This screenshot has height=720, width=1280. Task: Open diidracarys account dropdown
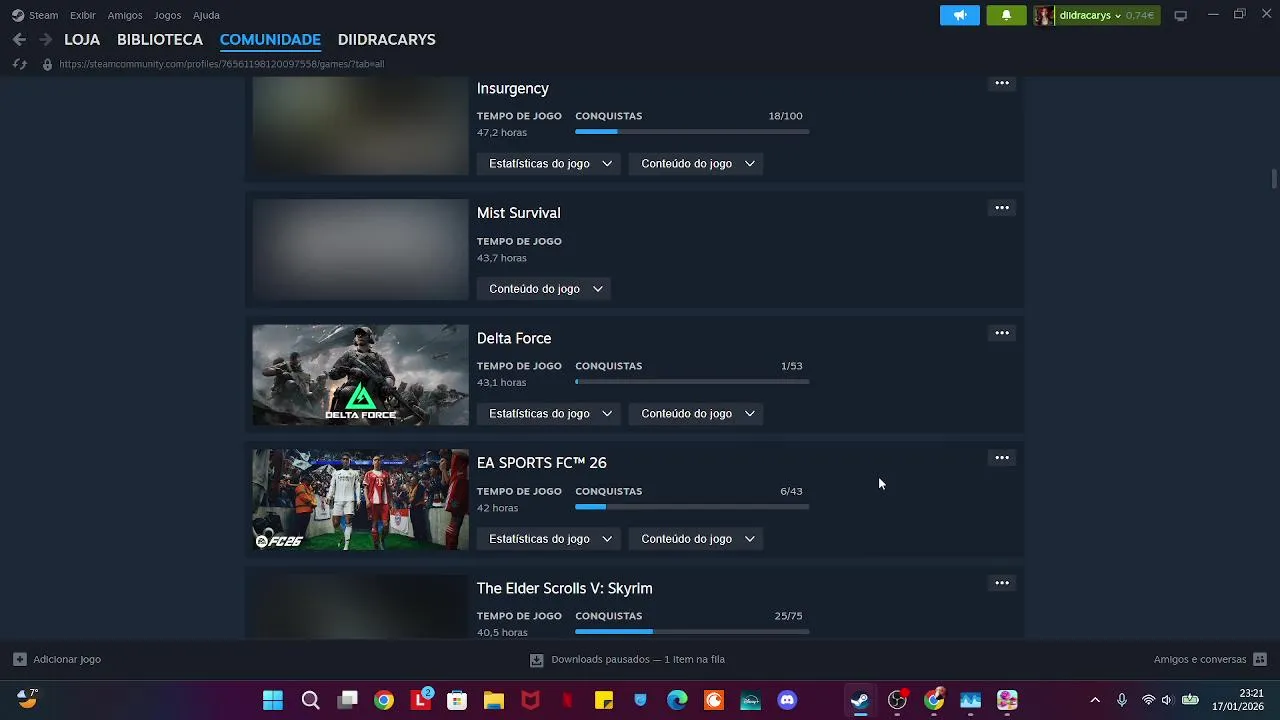click(1090, 15)
